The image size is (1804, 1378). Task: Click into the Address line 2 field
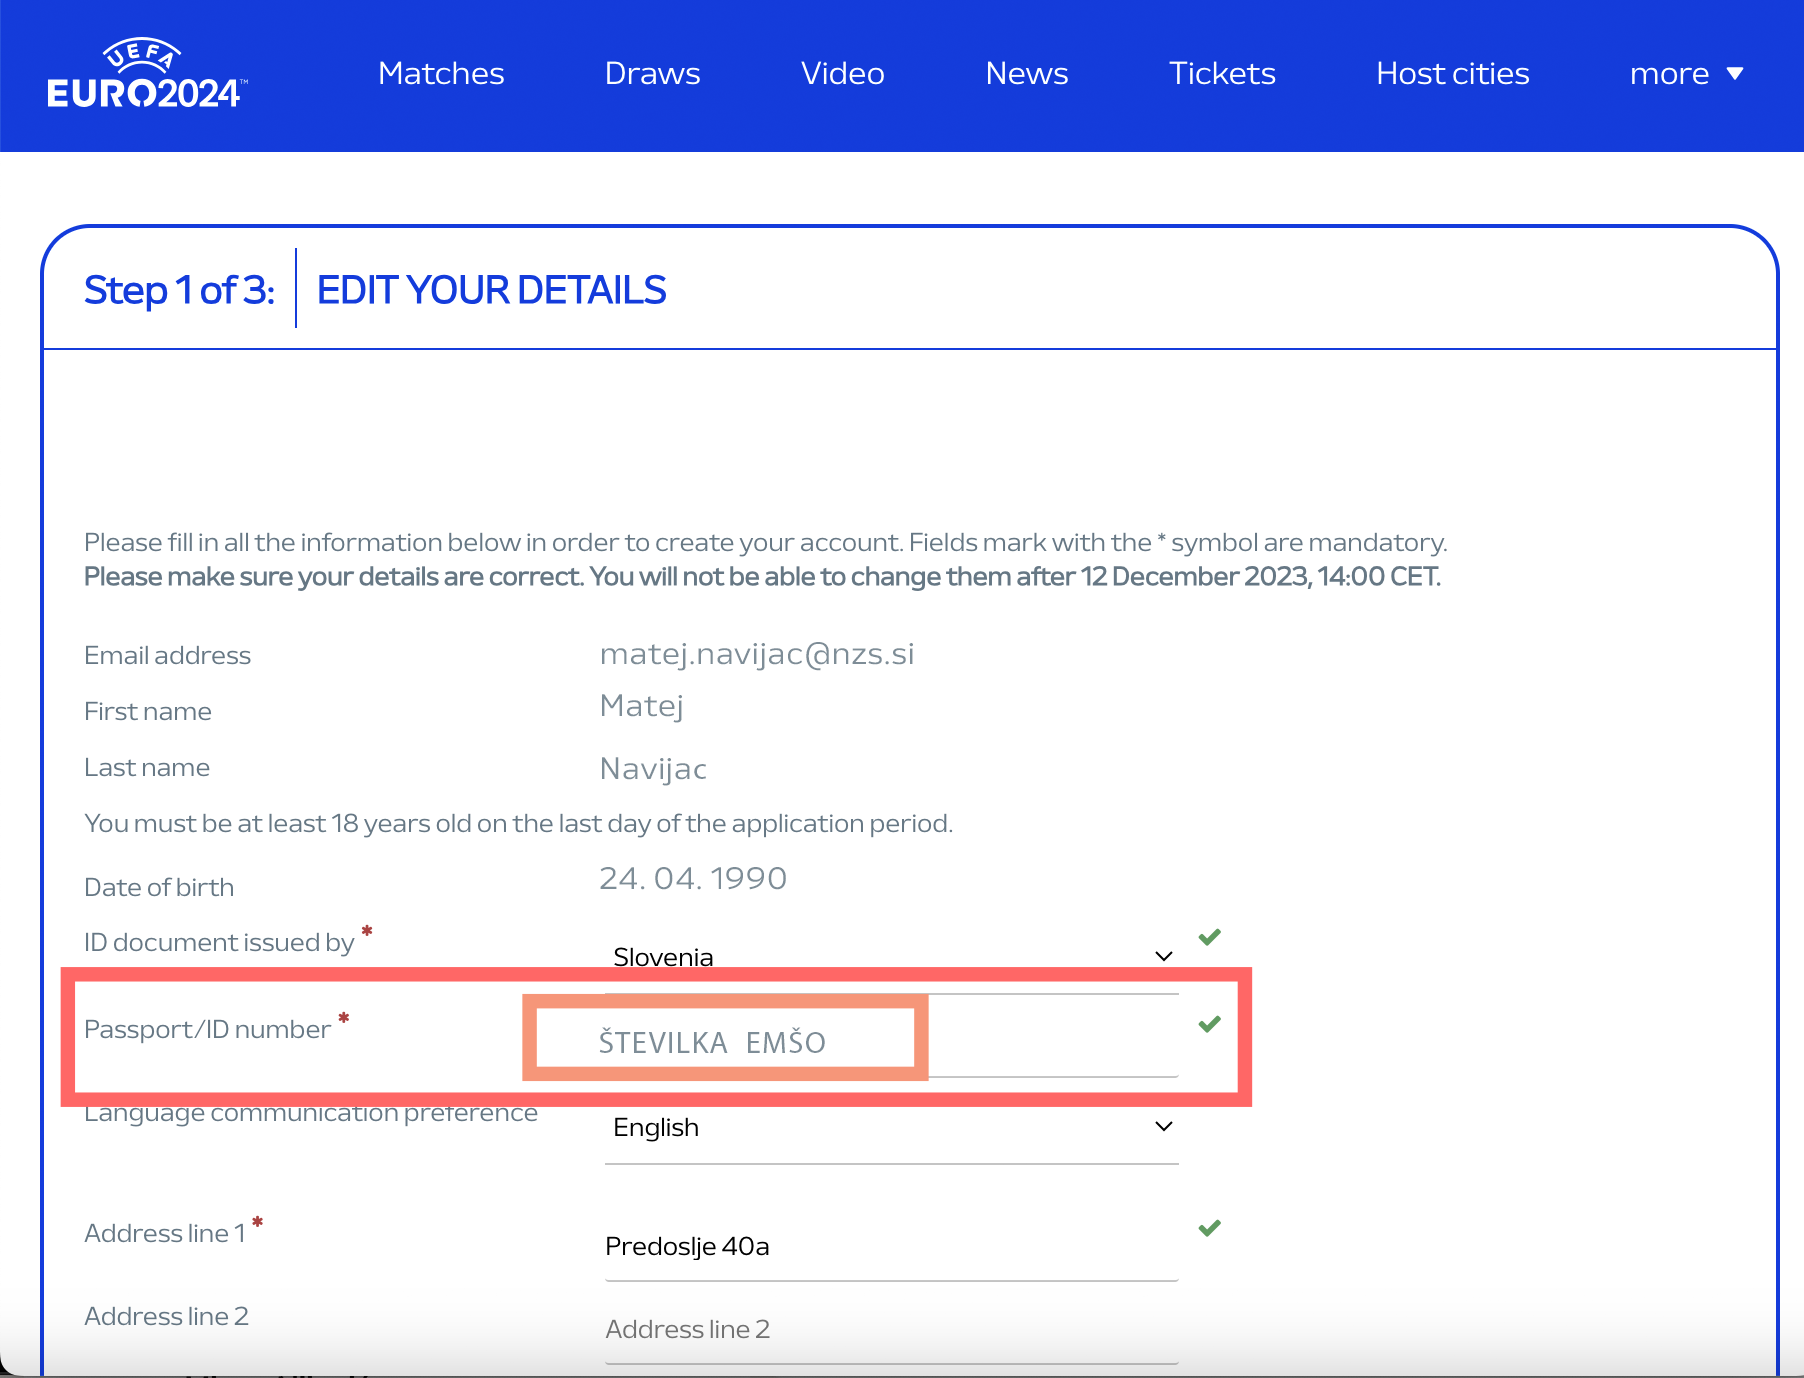(x=890, y=1330)
